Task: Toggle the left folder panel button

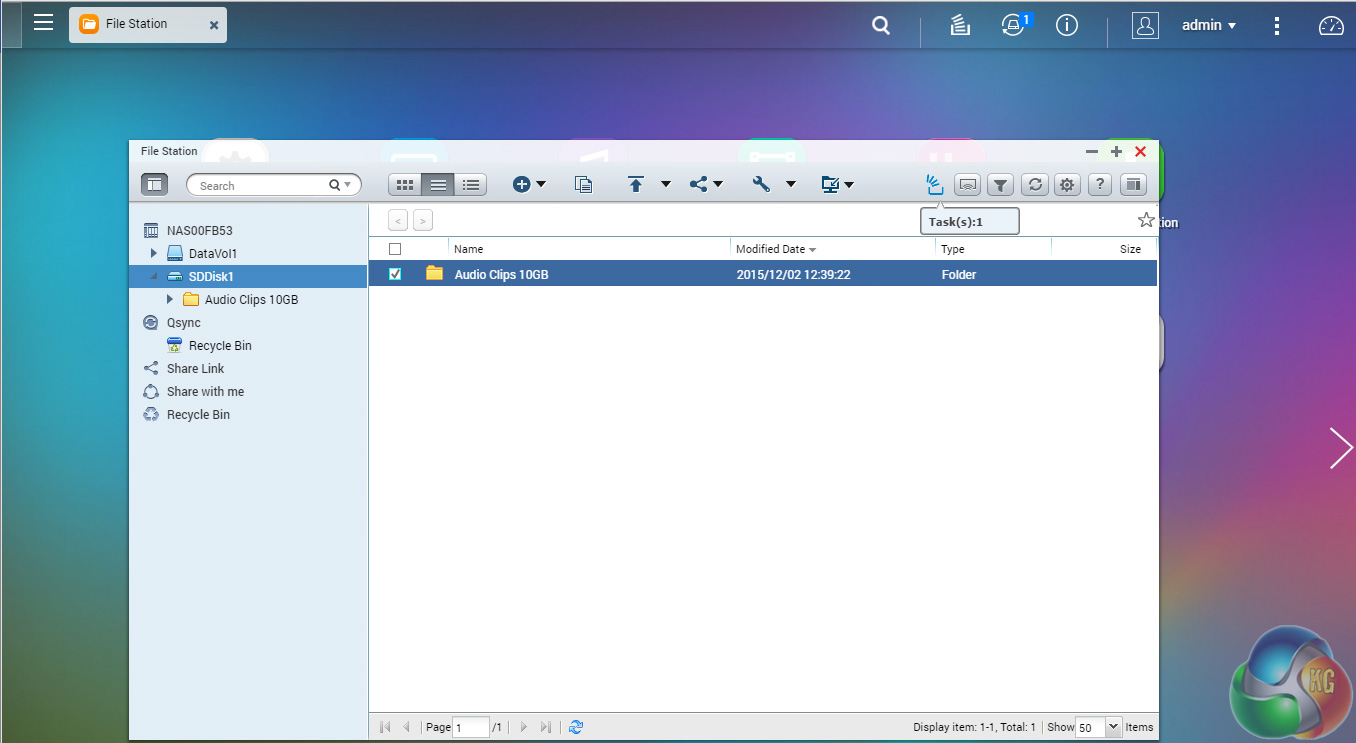Action: click(x=154, y=184)
